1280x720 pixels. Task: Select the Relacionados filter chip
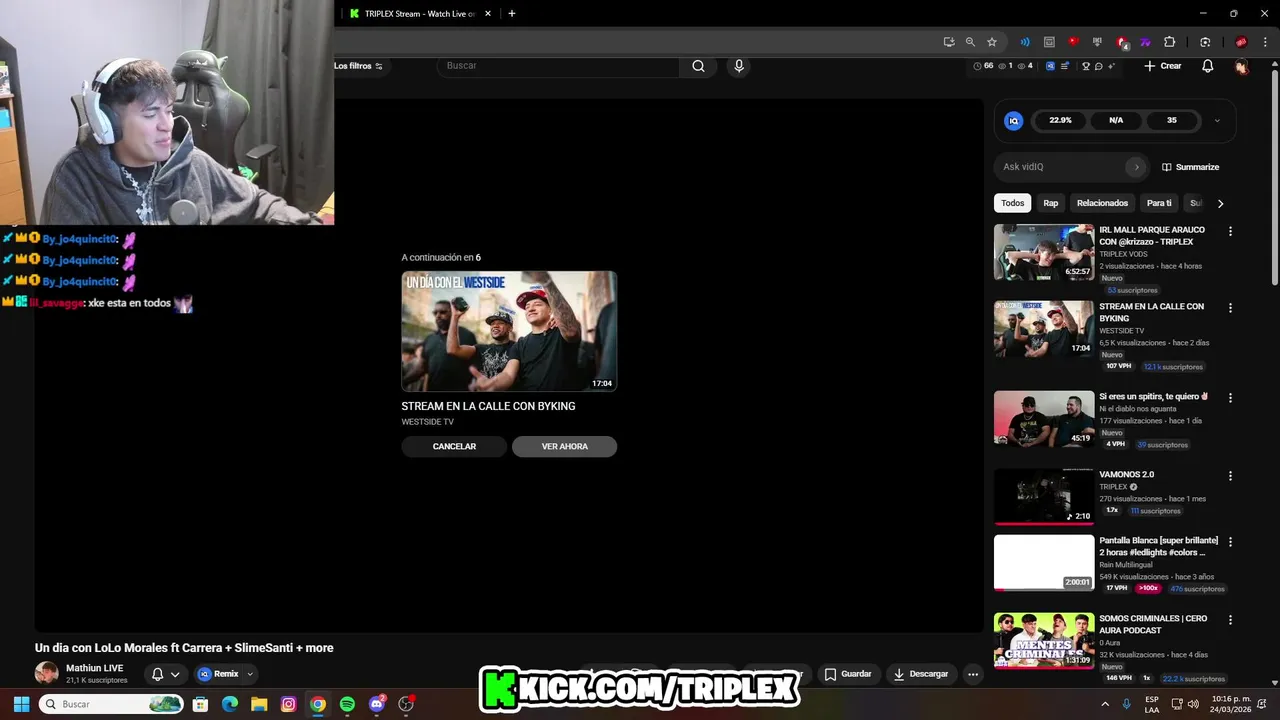[1102, 203]
